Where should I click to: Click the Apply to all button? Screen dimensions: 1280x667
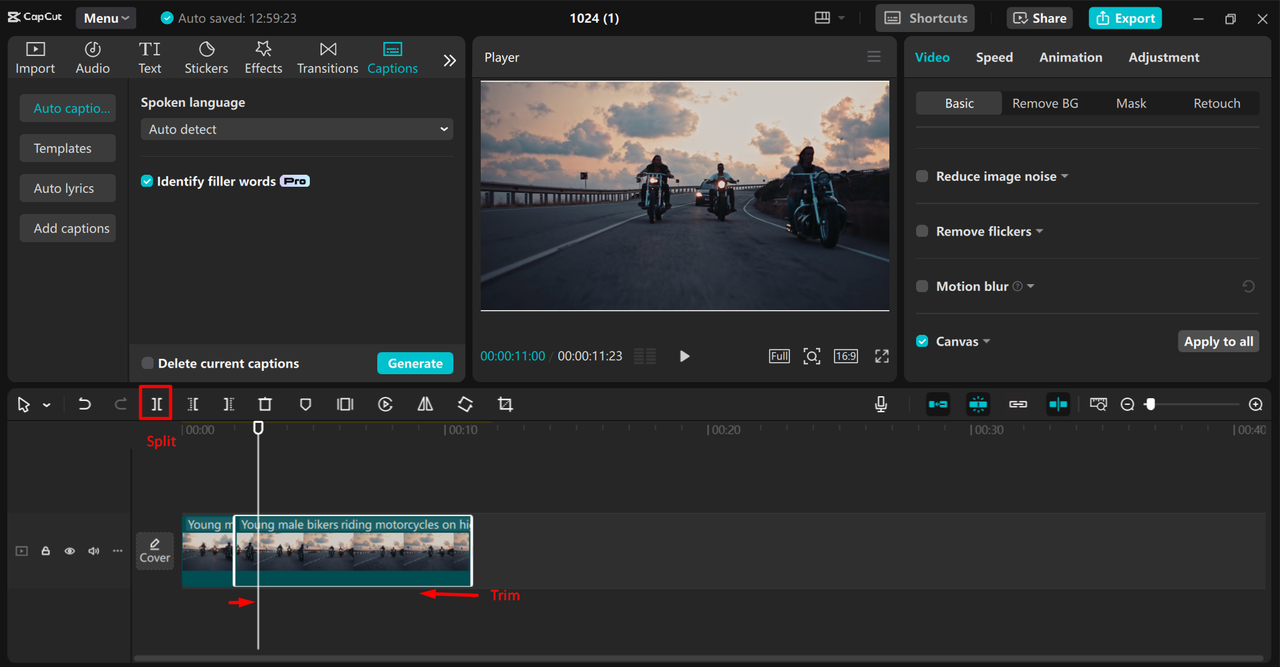[x=1218, y=341]
